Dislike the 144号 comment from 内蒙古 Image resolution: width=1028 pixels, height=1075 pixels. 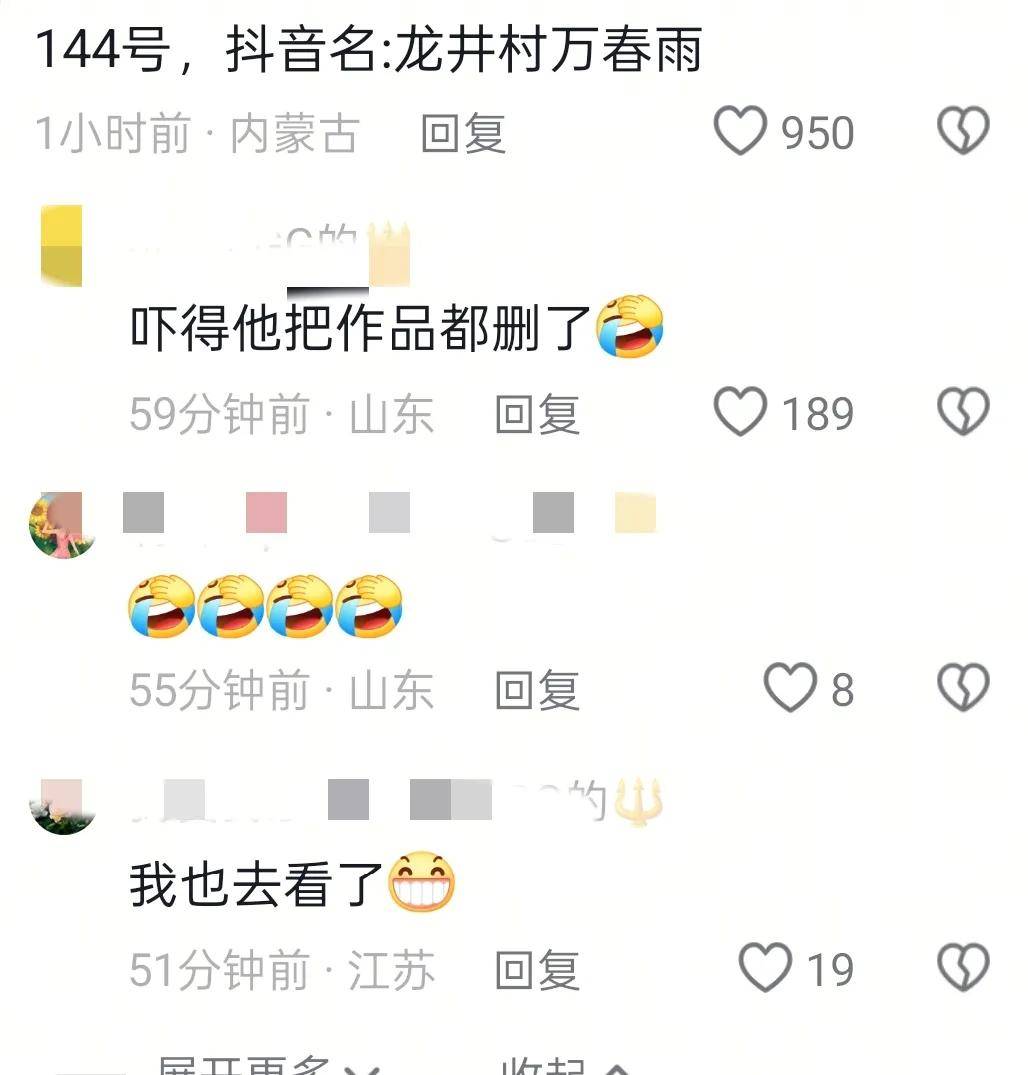tap(964, 130)
